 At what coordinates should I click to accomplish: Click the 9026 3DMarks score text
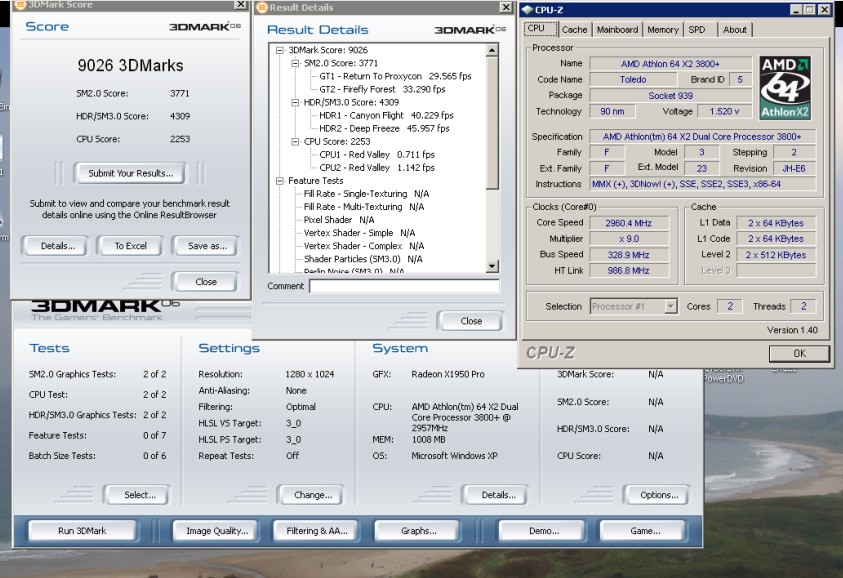click(x=130, y=66)
